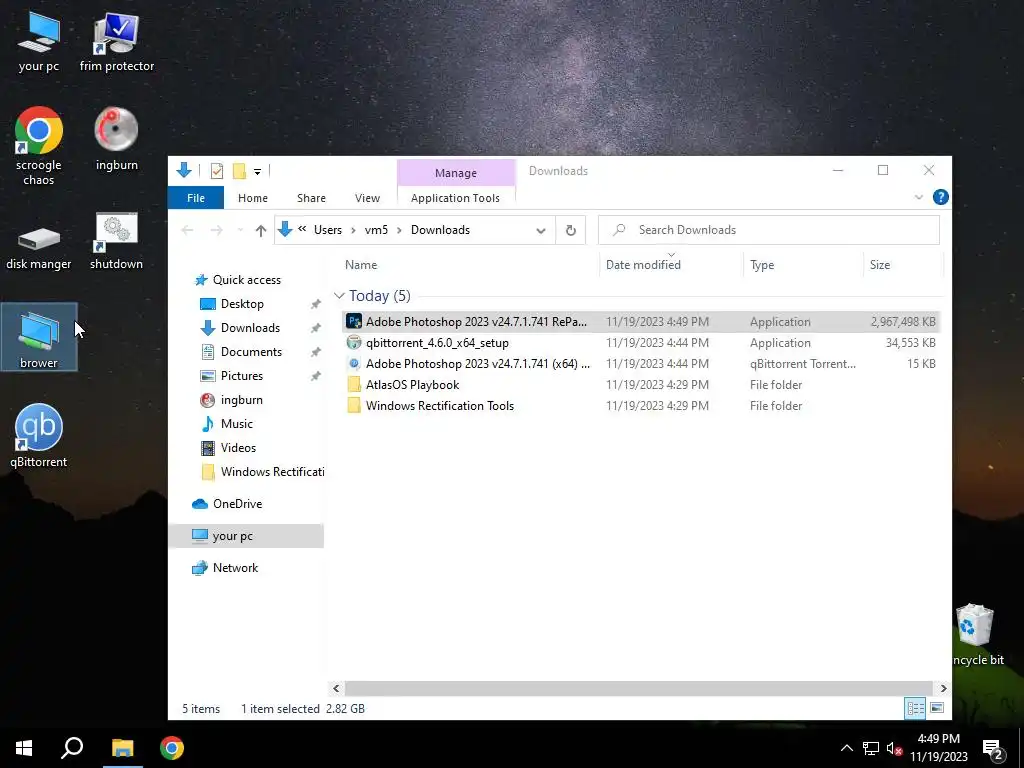Open Downloads in navigation pane

coord(240,328)
